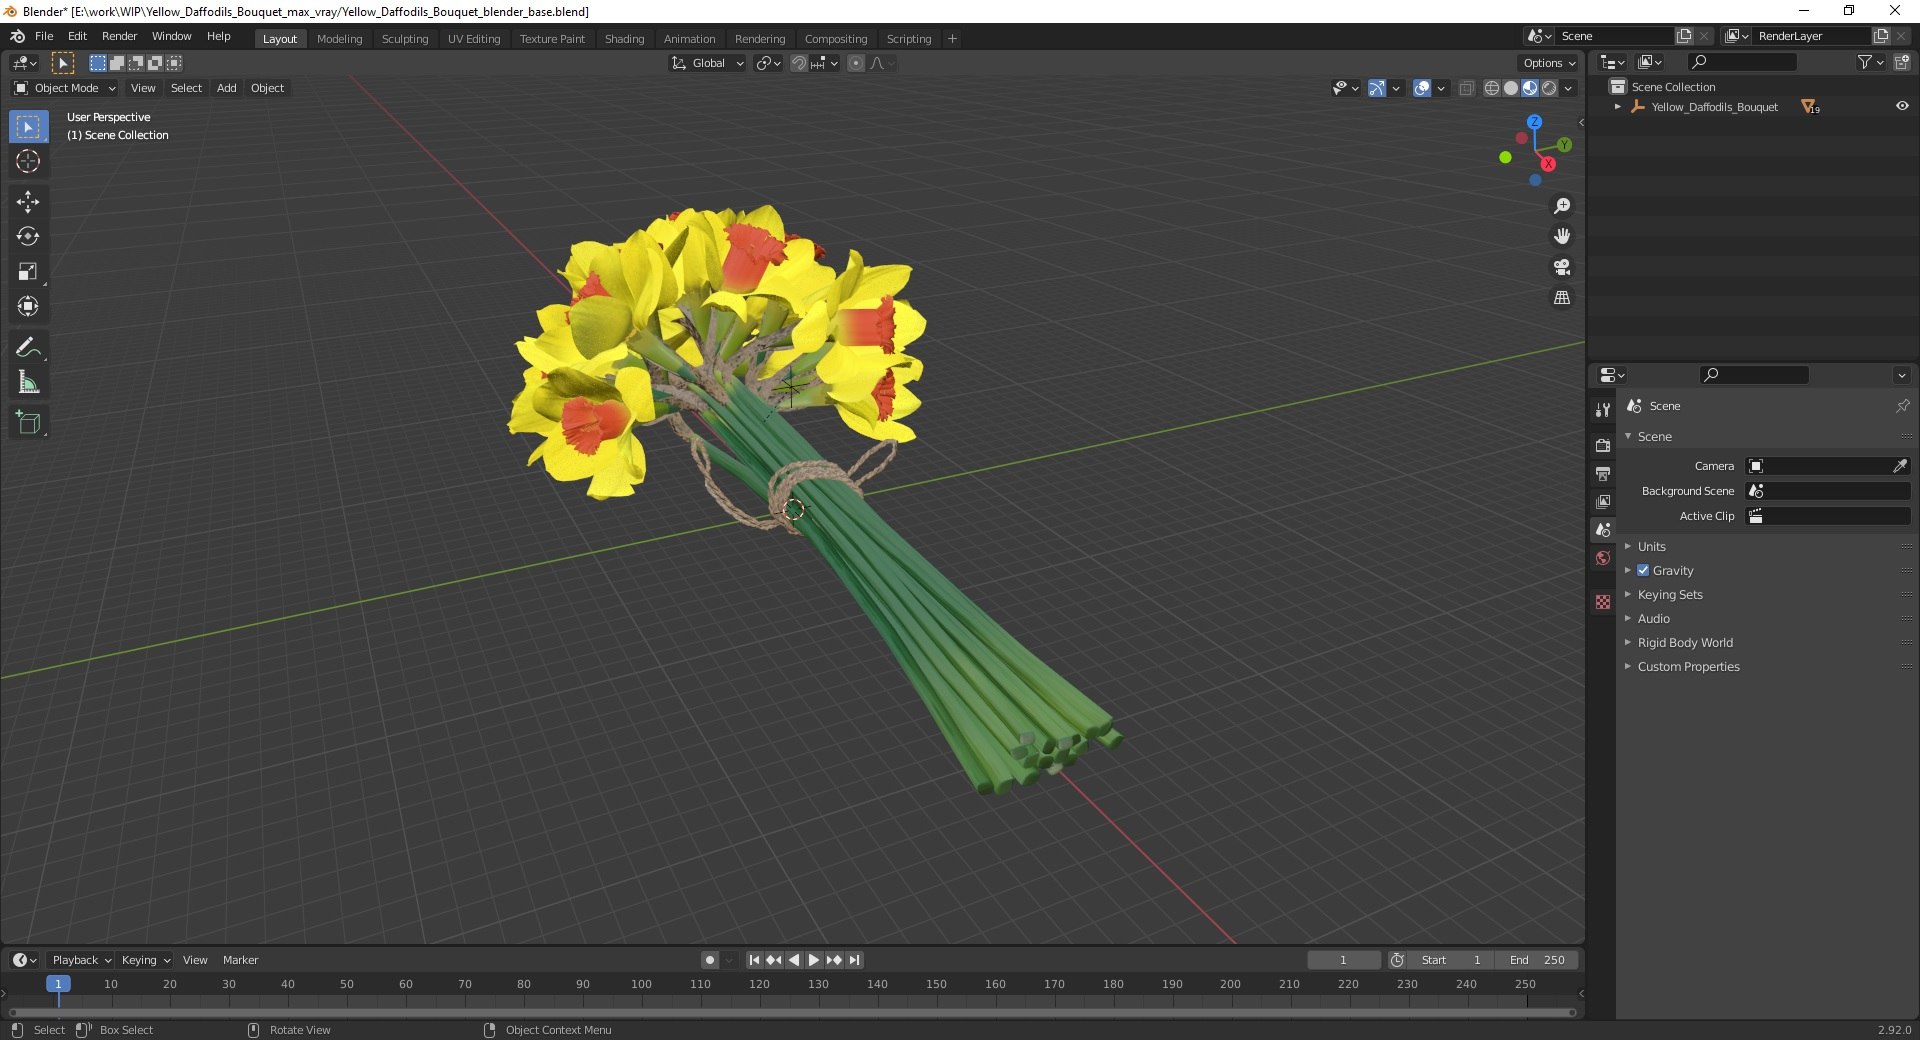Open the Output properties tab

1603,473
